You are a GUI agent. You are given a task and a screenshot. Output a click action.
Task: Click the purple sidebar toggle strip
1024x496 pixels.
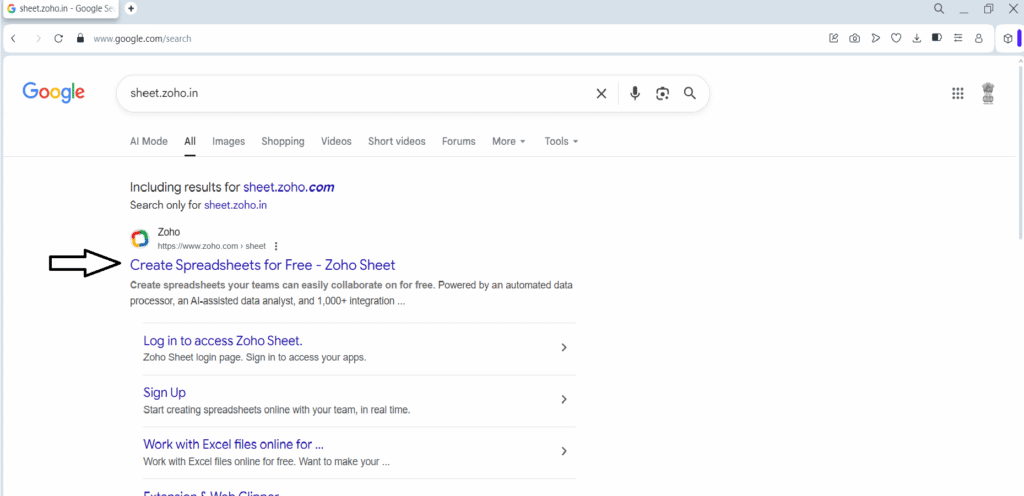pos(1019,39)
